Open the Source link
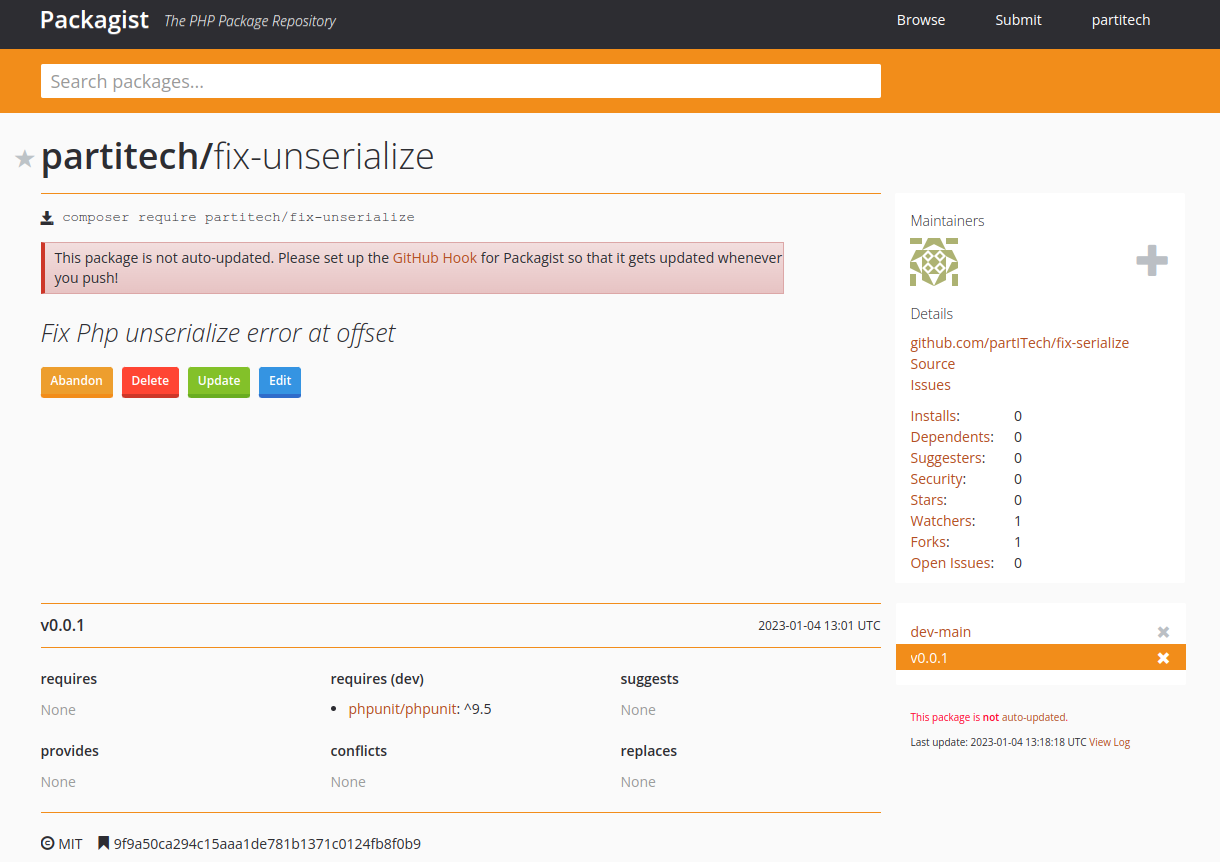 point(932,364)
